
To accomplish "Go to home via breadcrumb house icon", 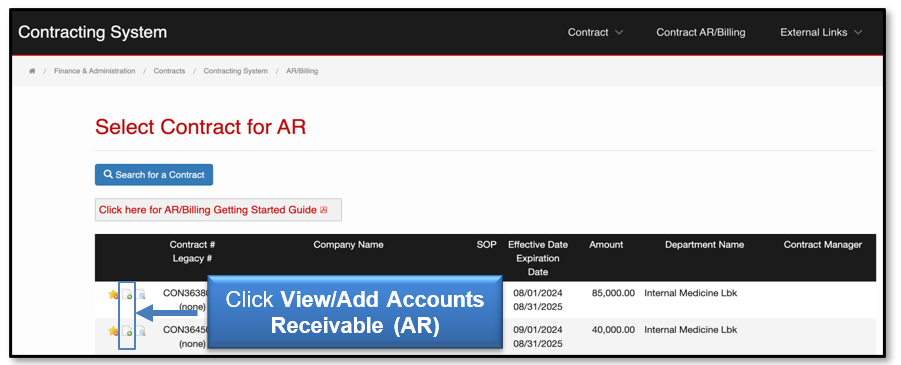I will point(32,71).
